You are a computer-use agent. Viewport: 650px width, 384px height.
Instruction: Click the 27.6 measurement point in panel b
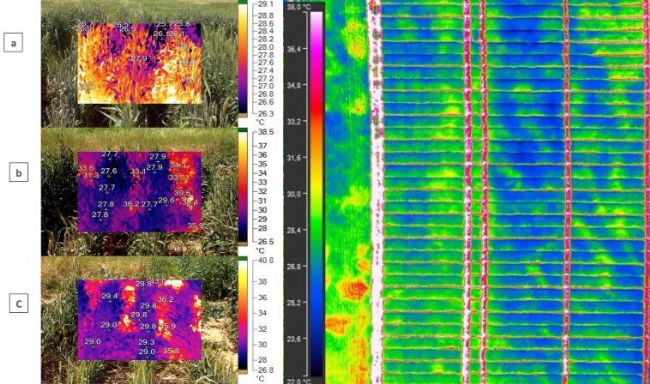(109, 171)
